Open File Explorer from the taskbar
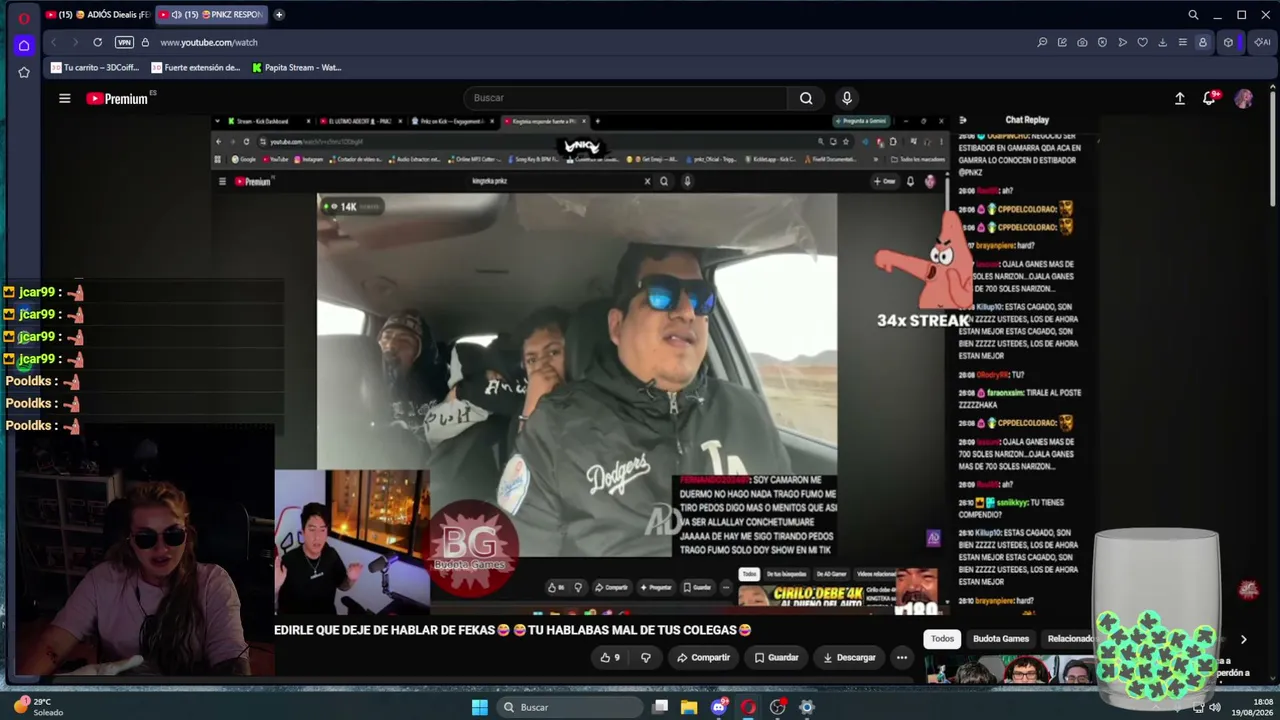The width and height of the screenshot is (1280, 720). (689, 707)
